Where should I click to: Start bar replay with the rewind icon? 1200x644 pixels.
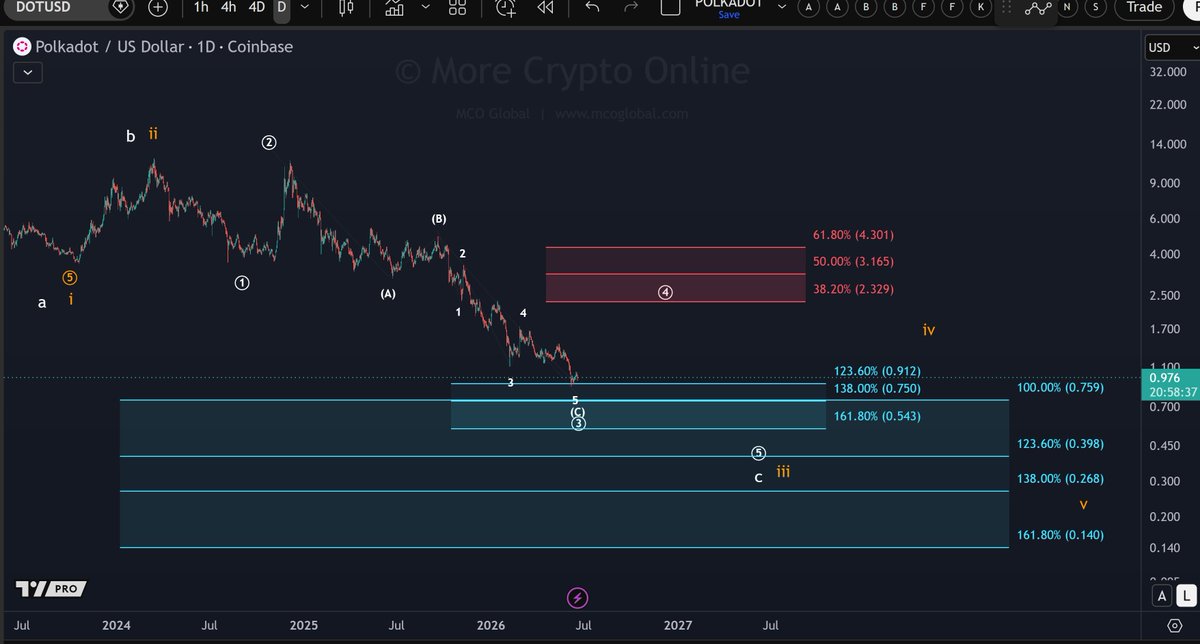(x=545, y=7)
